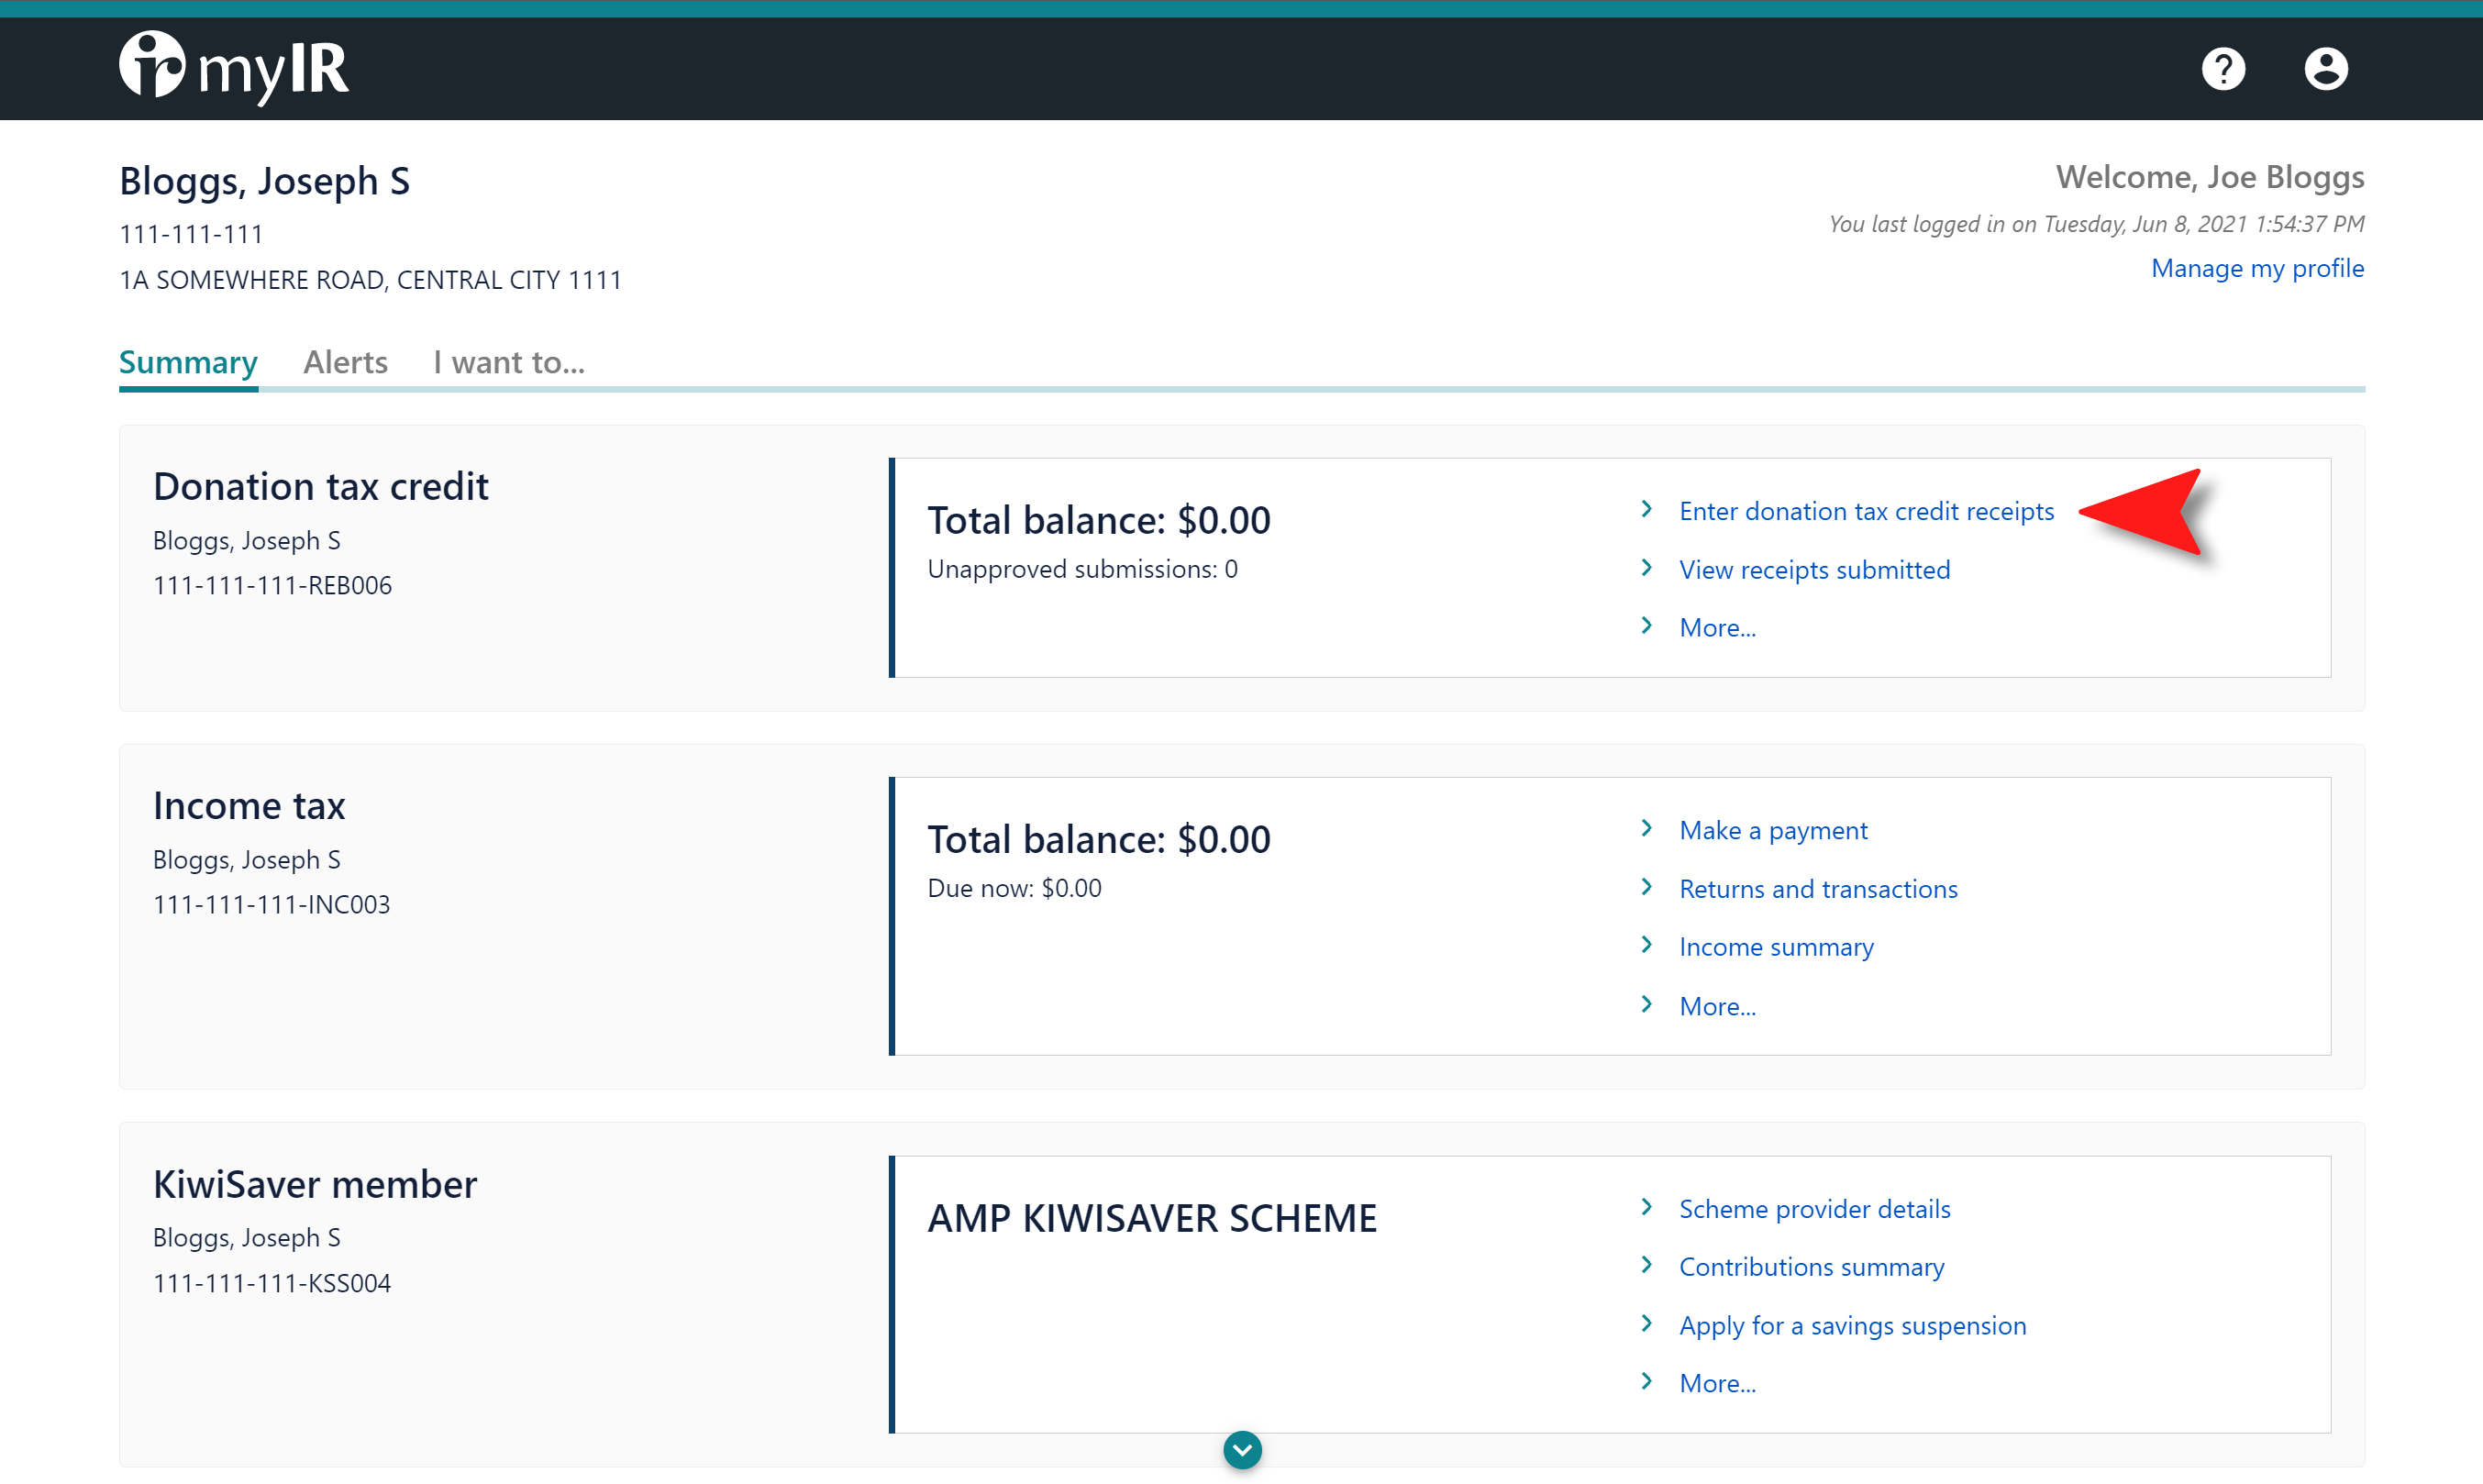Click IRD number 111-111-111 under name

(x=191, y=234)
